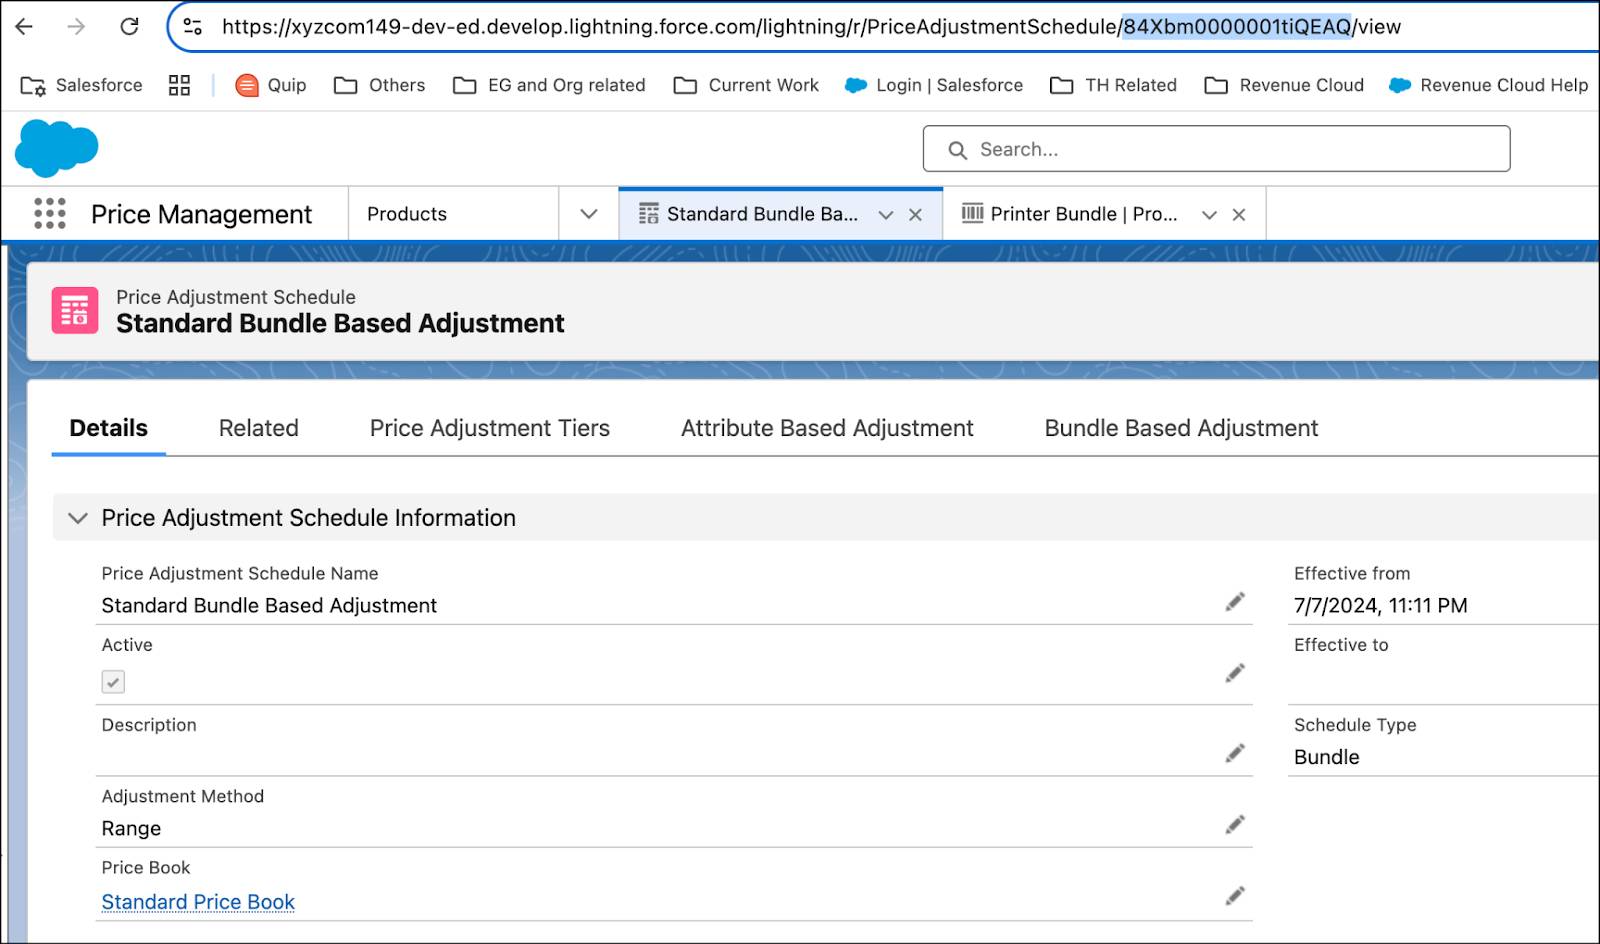The height and width of the screenshot is (944, 1600).
Task: Close the Standard Bundle Ba... tab
Action: (x=915, y=215)
